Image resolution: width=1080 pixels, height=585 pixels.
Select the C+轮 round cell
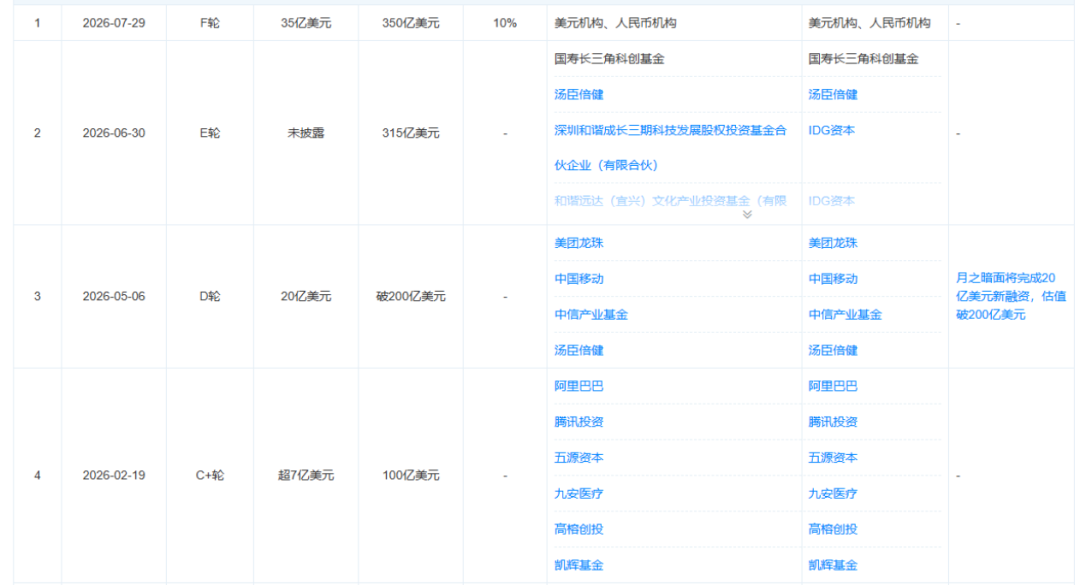[210, 475]
